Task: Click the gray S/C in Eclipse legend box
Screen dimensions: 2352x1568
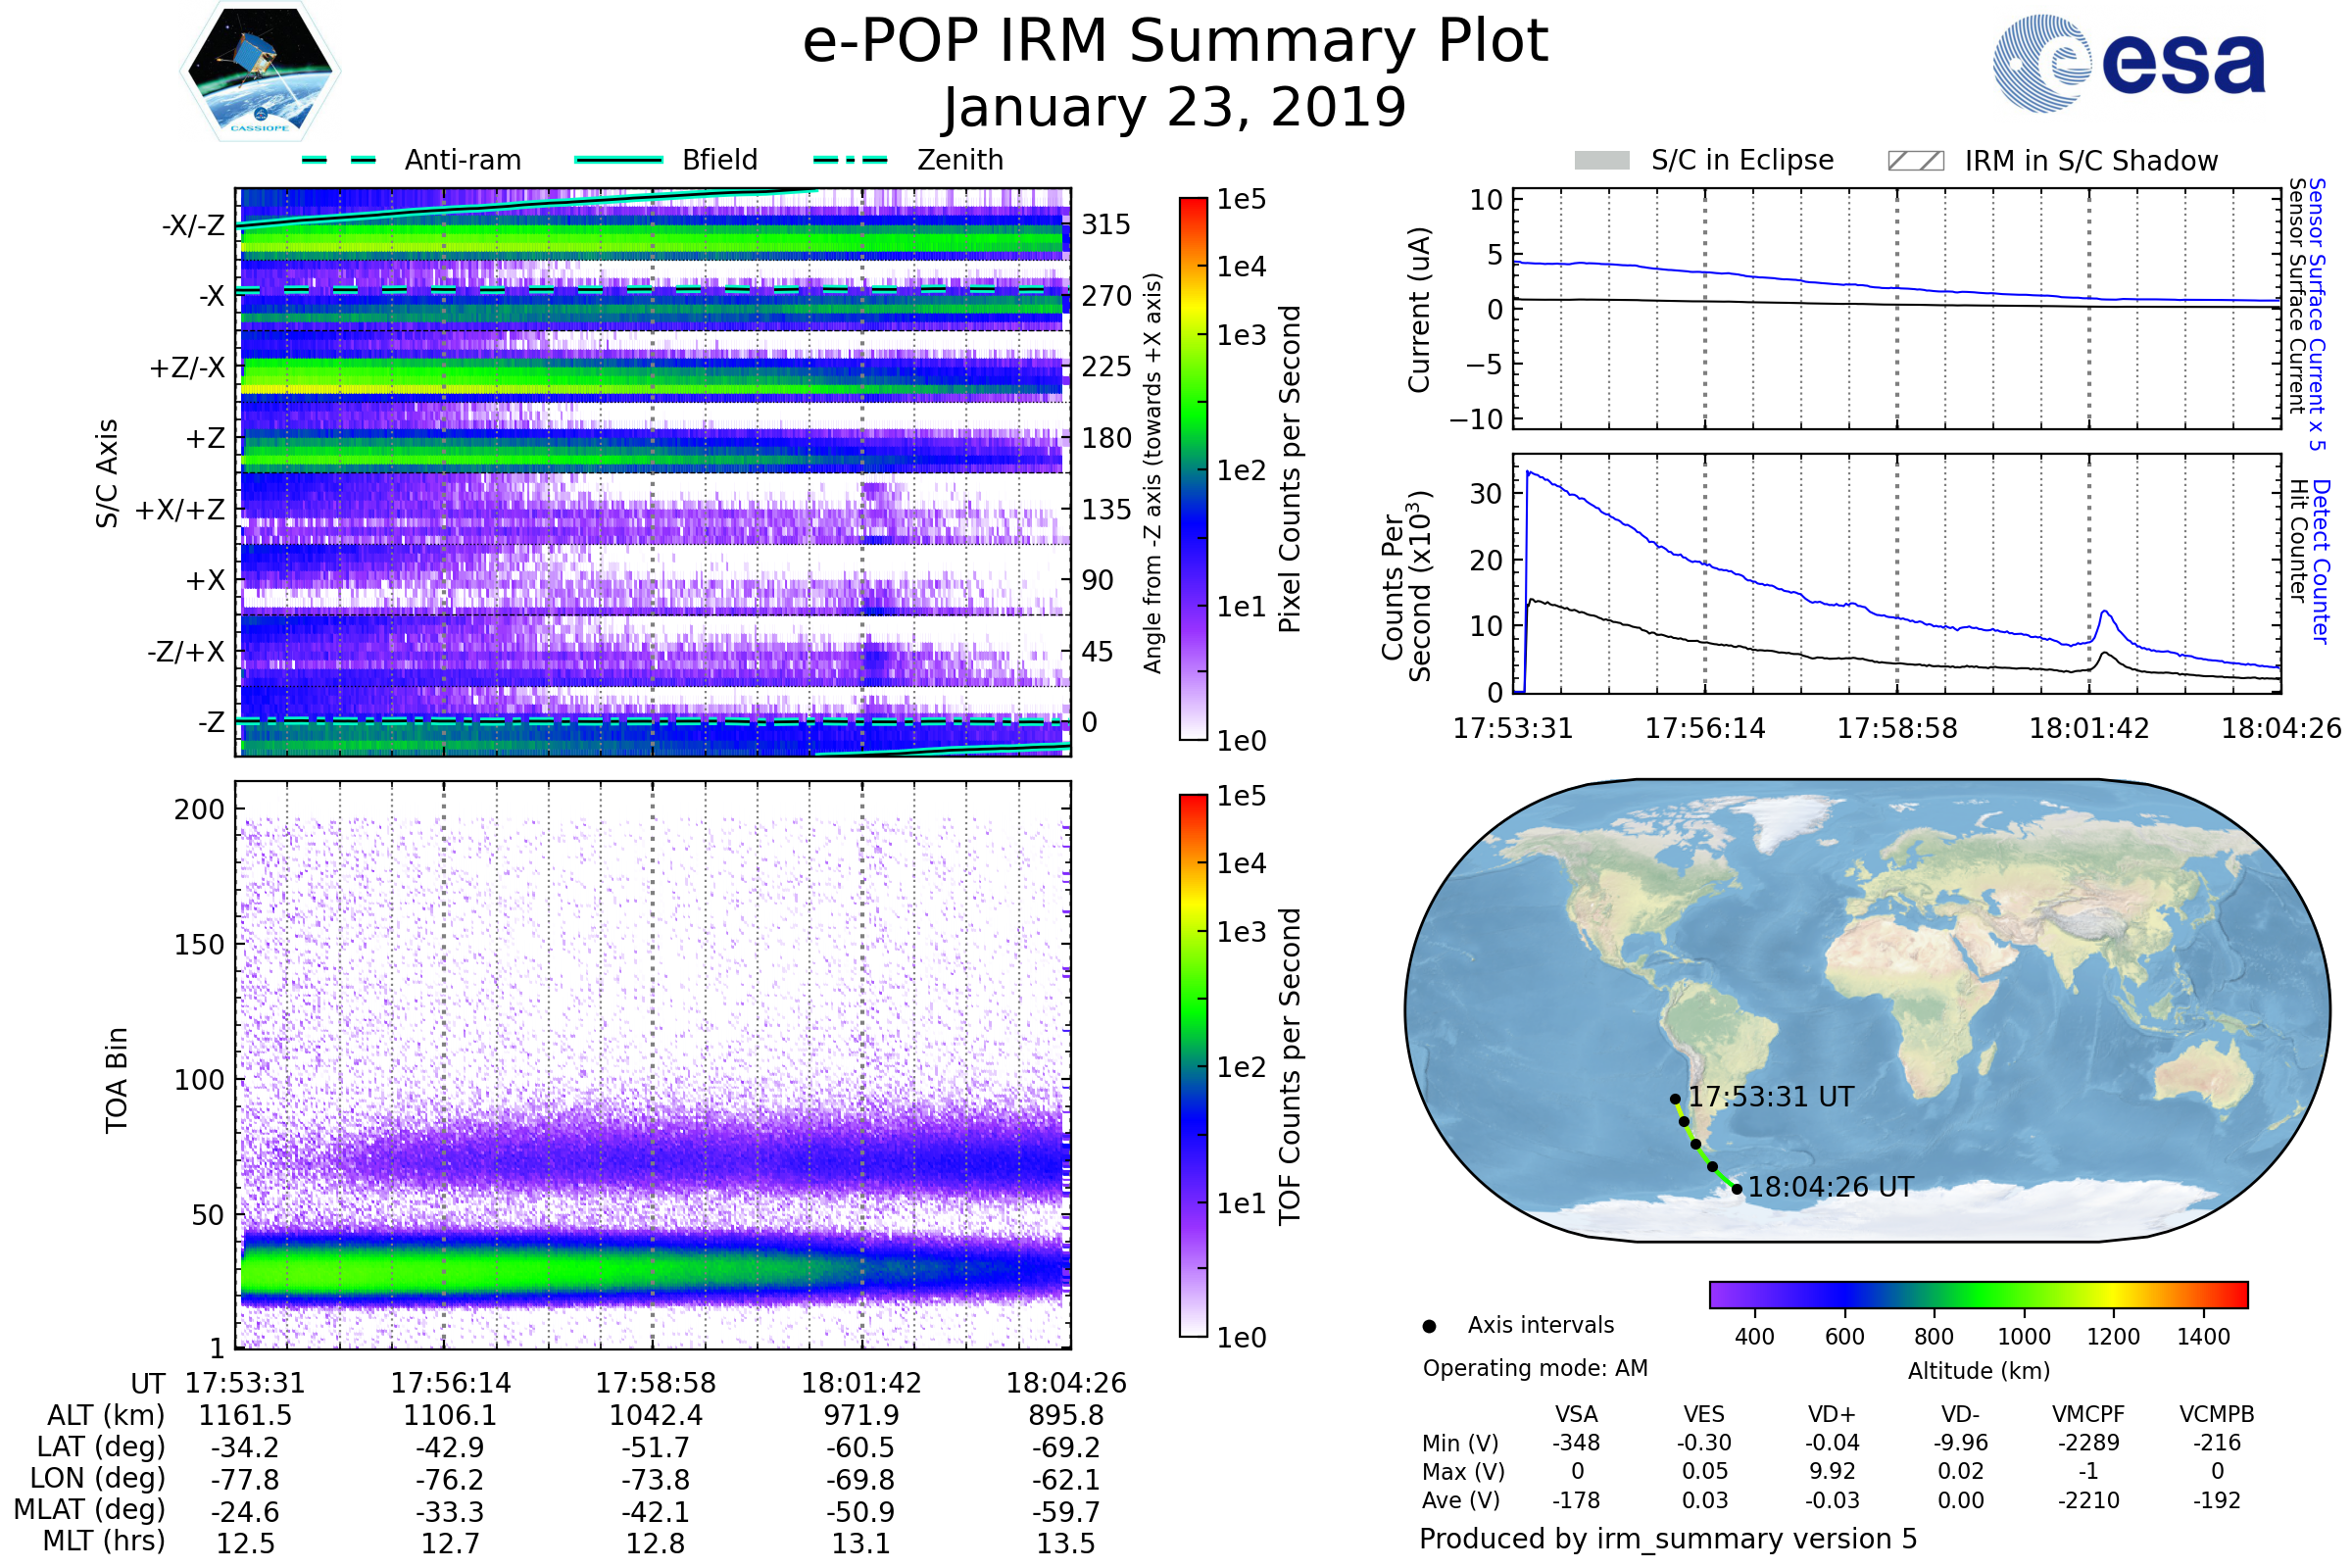Action: [1602, 161]
